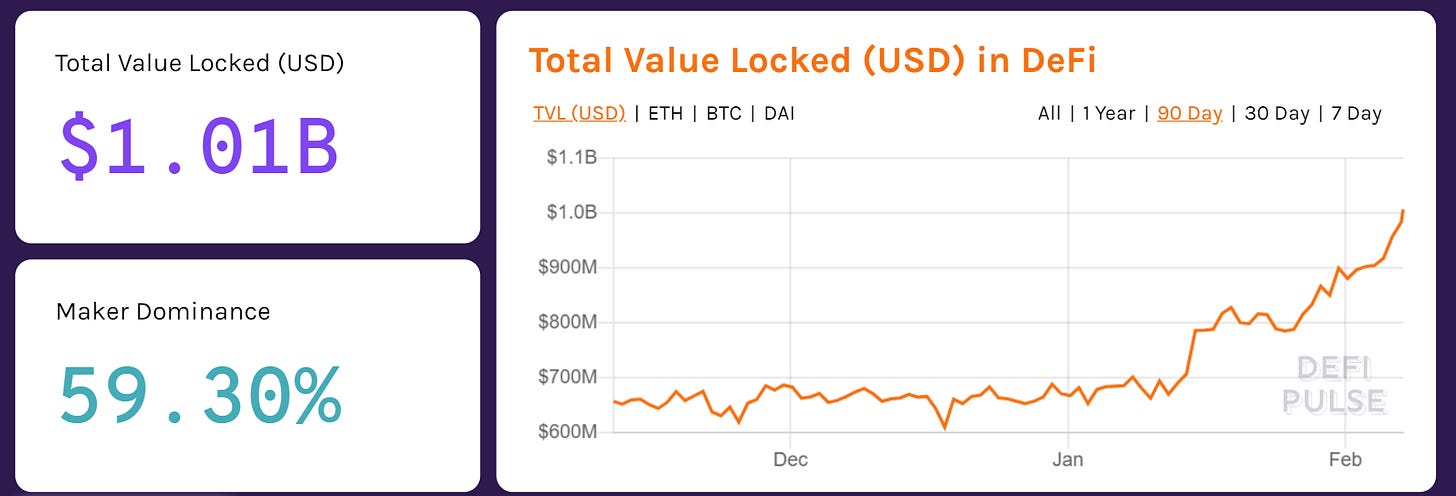Click the chart heading Total Value Locked in DeFi
Screen dimensions: 1456x496
coord(812,60)
